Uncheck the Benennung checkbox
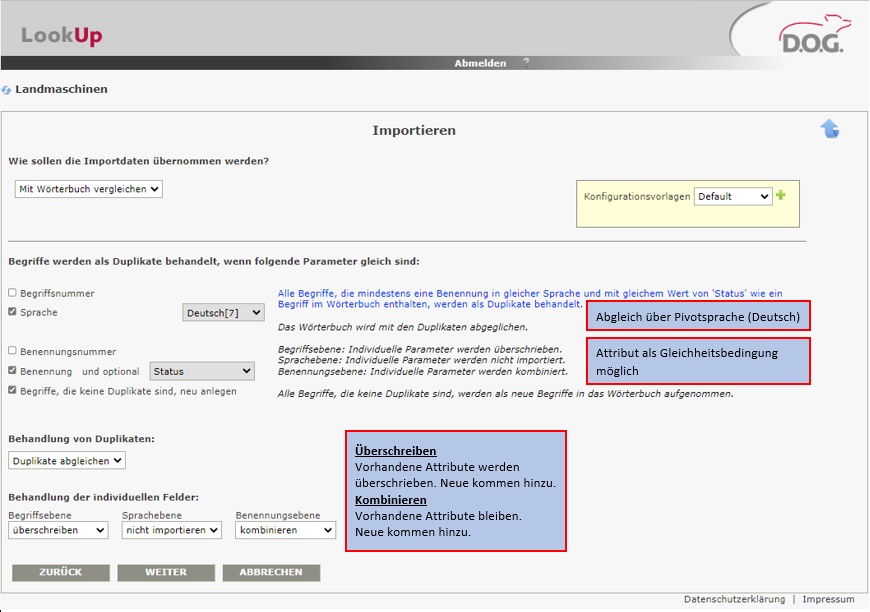This screenshot has height=612, width=870. click(x=12, y=371)
